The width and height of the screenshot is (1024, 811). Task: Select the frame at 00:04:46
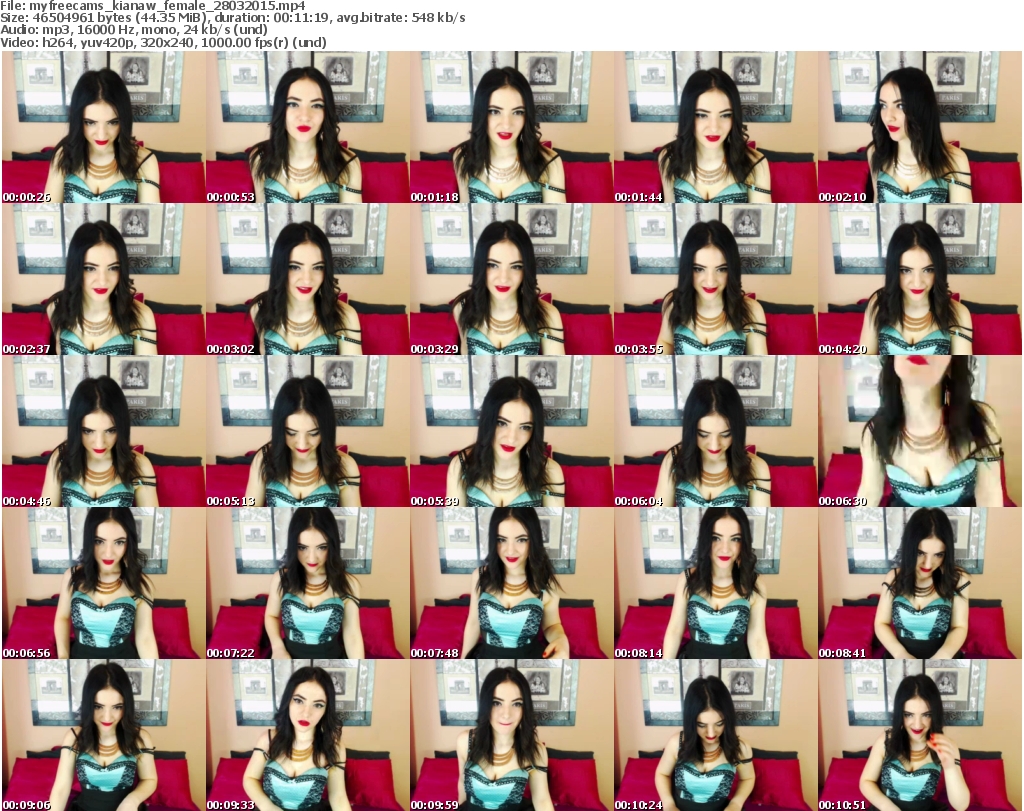pyautogui.click(x=104, y=431)
